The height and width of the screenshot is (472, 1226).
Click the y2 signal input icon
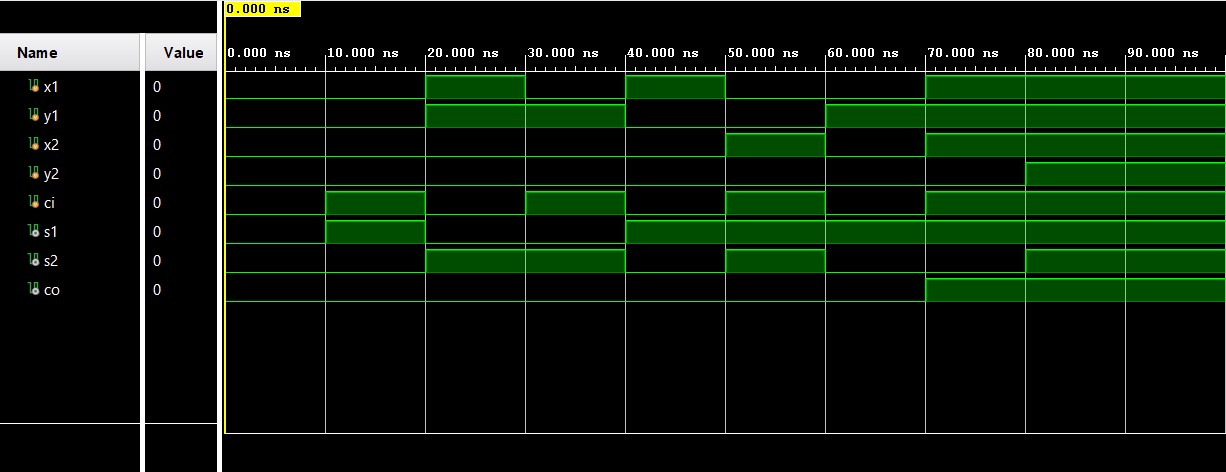point(34,174)
